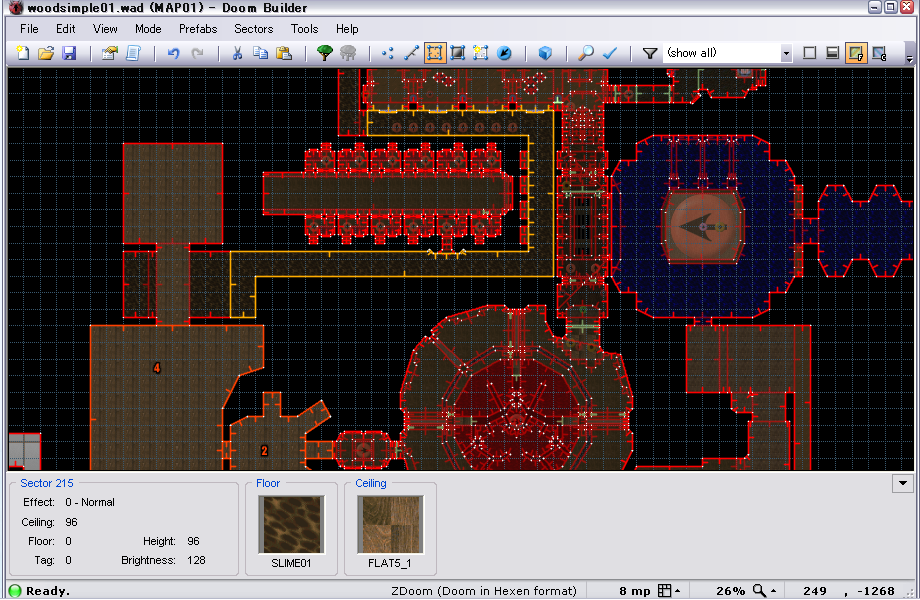Open the Edit menu
Image resolution: width=920 pixels, height=600 pixels.
pos(66,29)
